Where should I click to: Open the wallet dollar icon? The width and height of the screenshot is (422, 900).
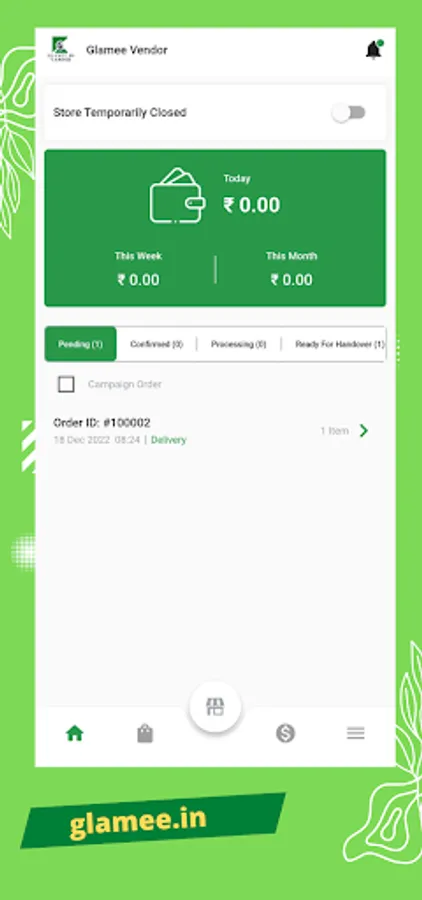[x=285, y=733]
